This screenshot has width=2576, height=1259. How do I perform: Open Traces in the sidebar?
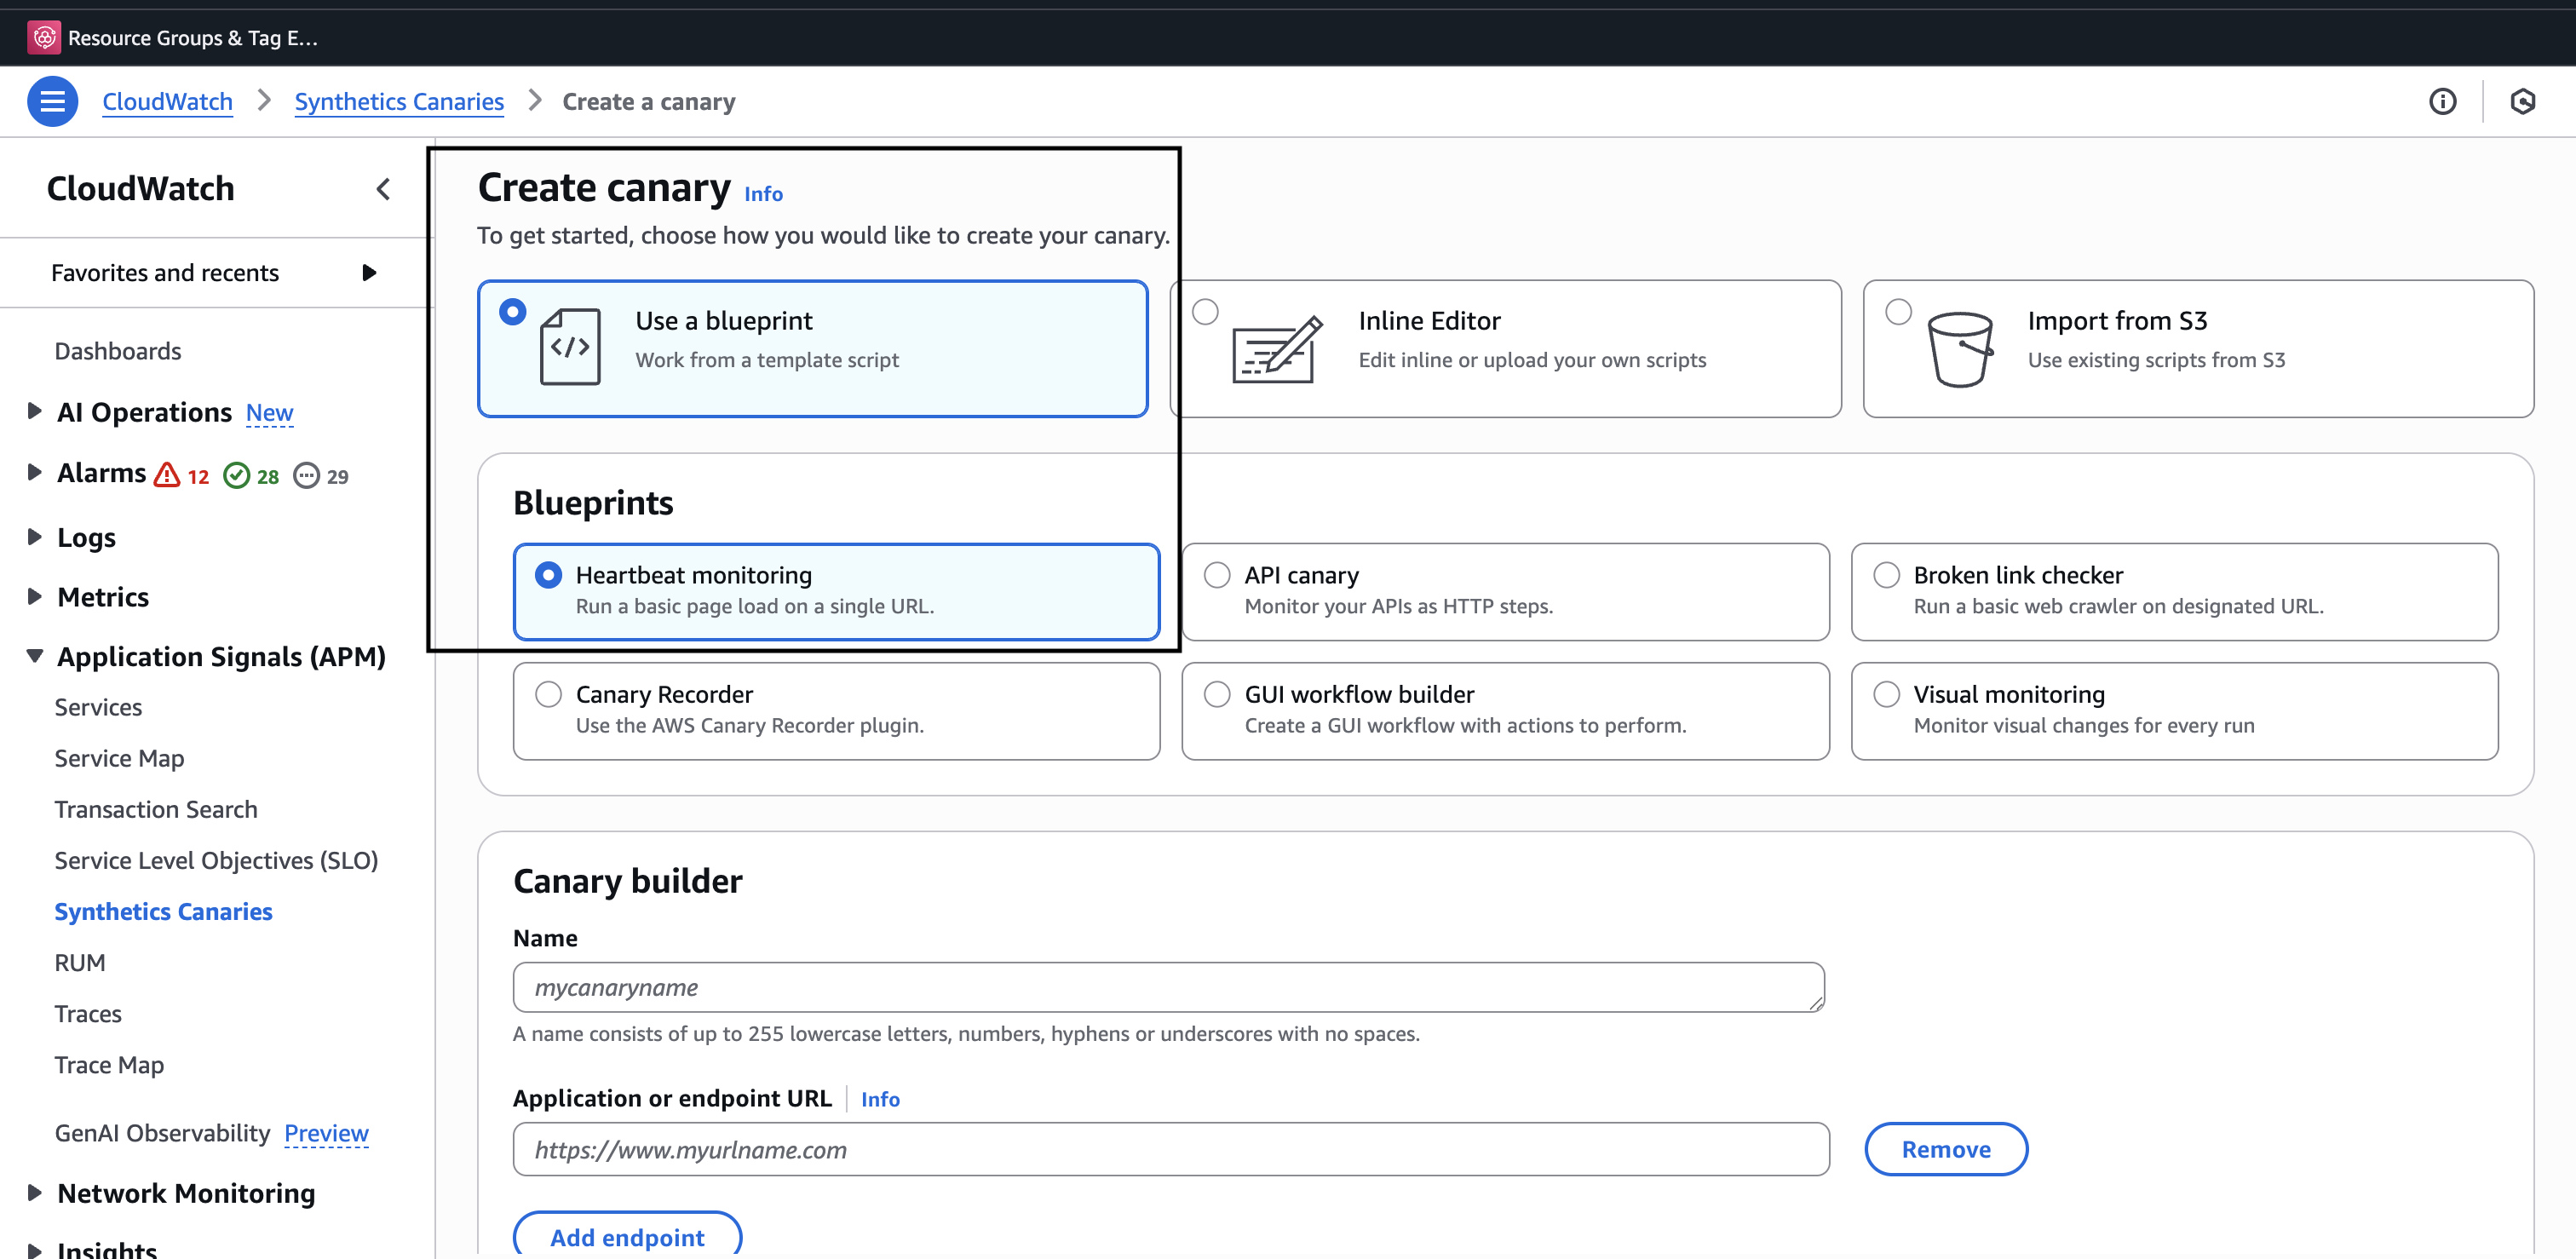pyautogui.click(x=88, y=1013)
